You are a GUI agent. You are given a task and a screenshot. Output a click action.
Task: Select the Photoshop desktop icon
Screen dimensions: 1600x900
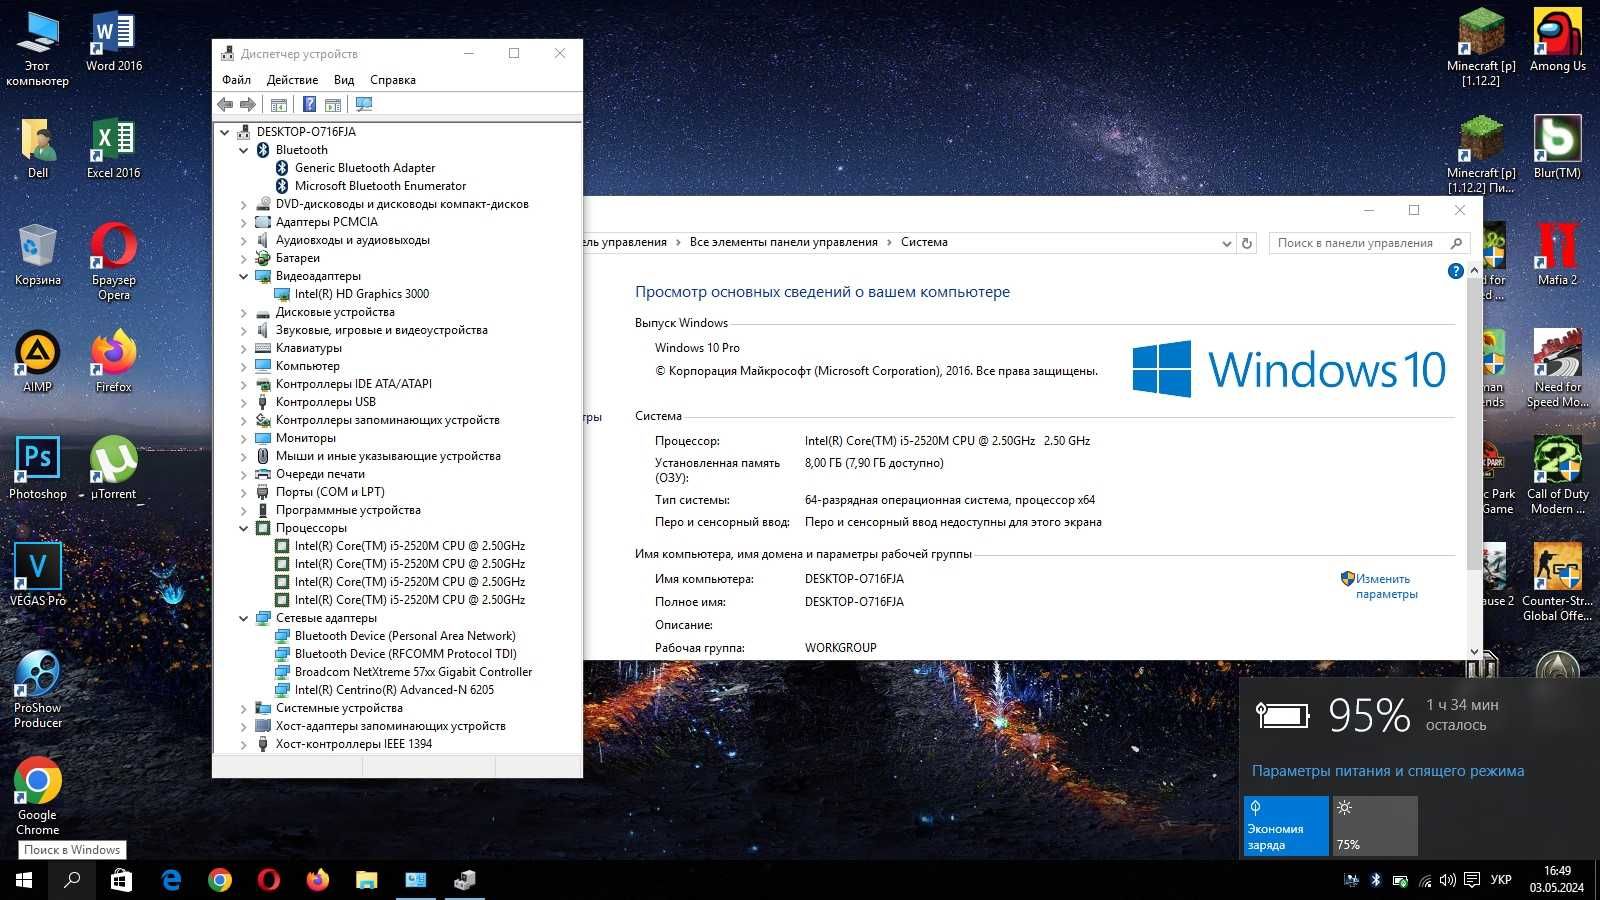(x=38, y=468)
